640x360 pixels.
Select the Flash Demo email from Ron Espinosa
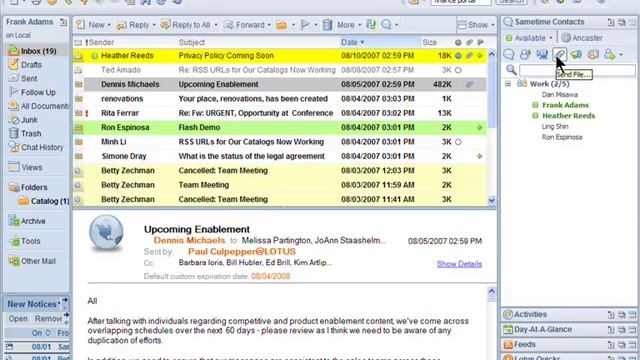click(280, 128)
